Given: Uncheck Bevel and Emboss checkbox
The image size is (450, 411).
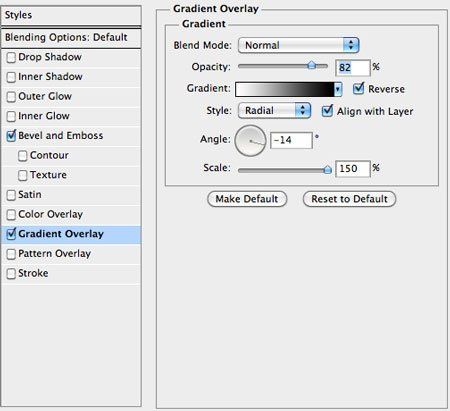Looking at the screenshot, I should (11, 136).
